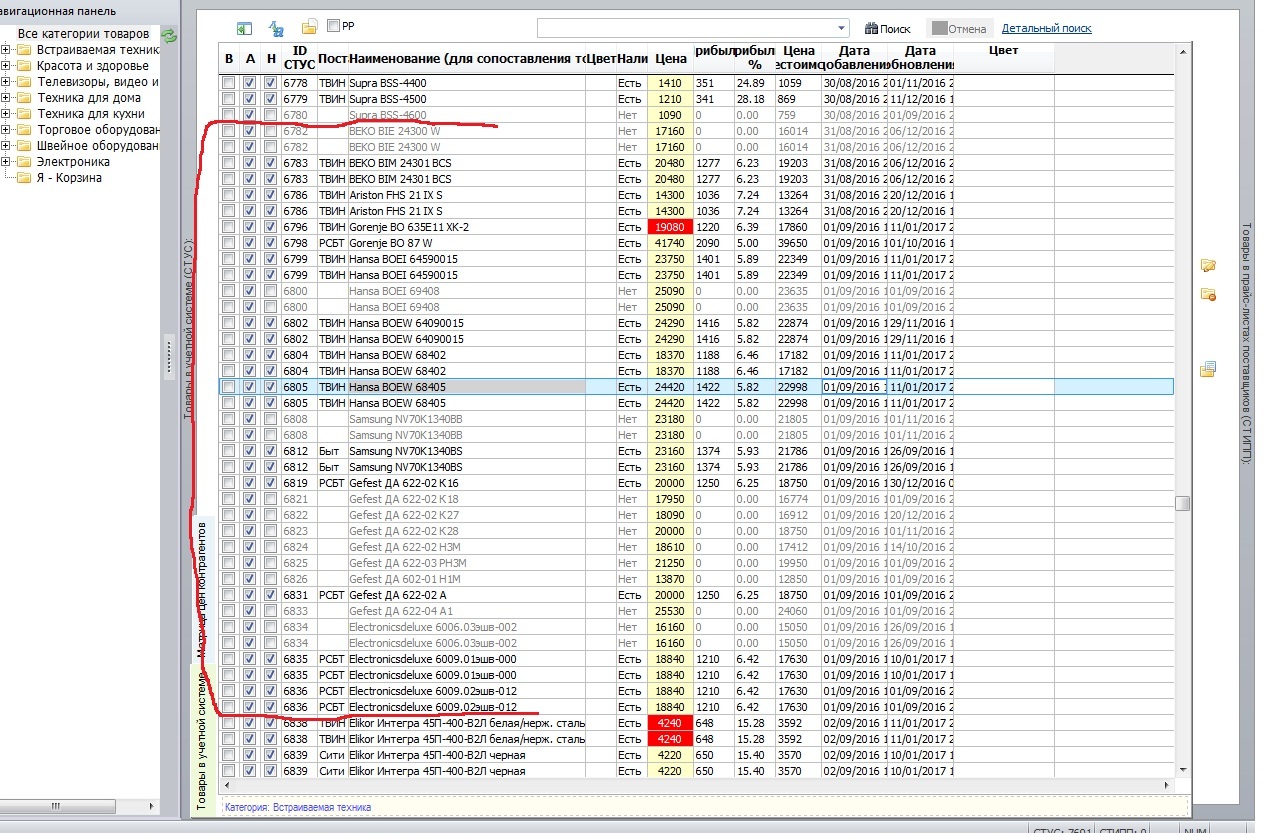
Task: Sort by the Дата обновления column header
Action: click(x=920, y=58)
